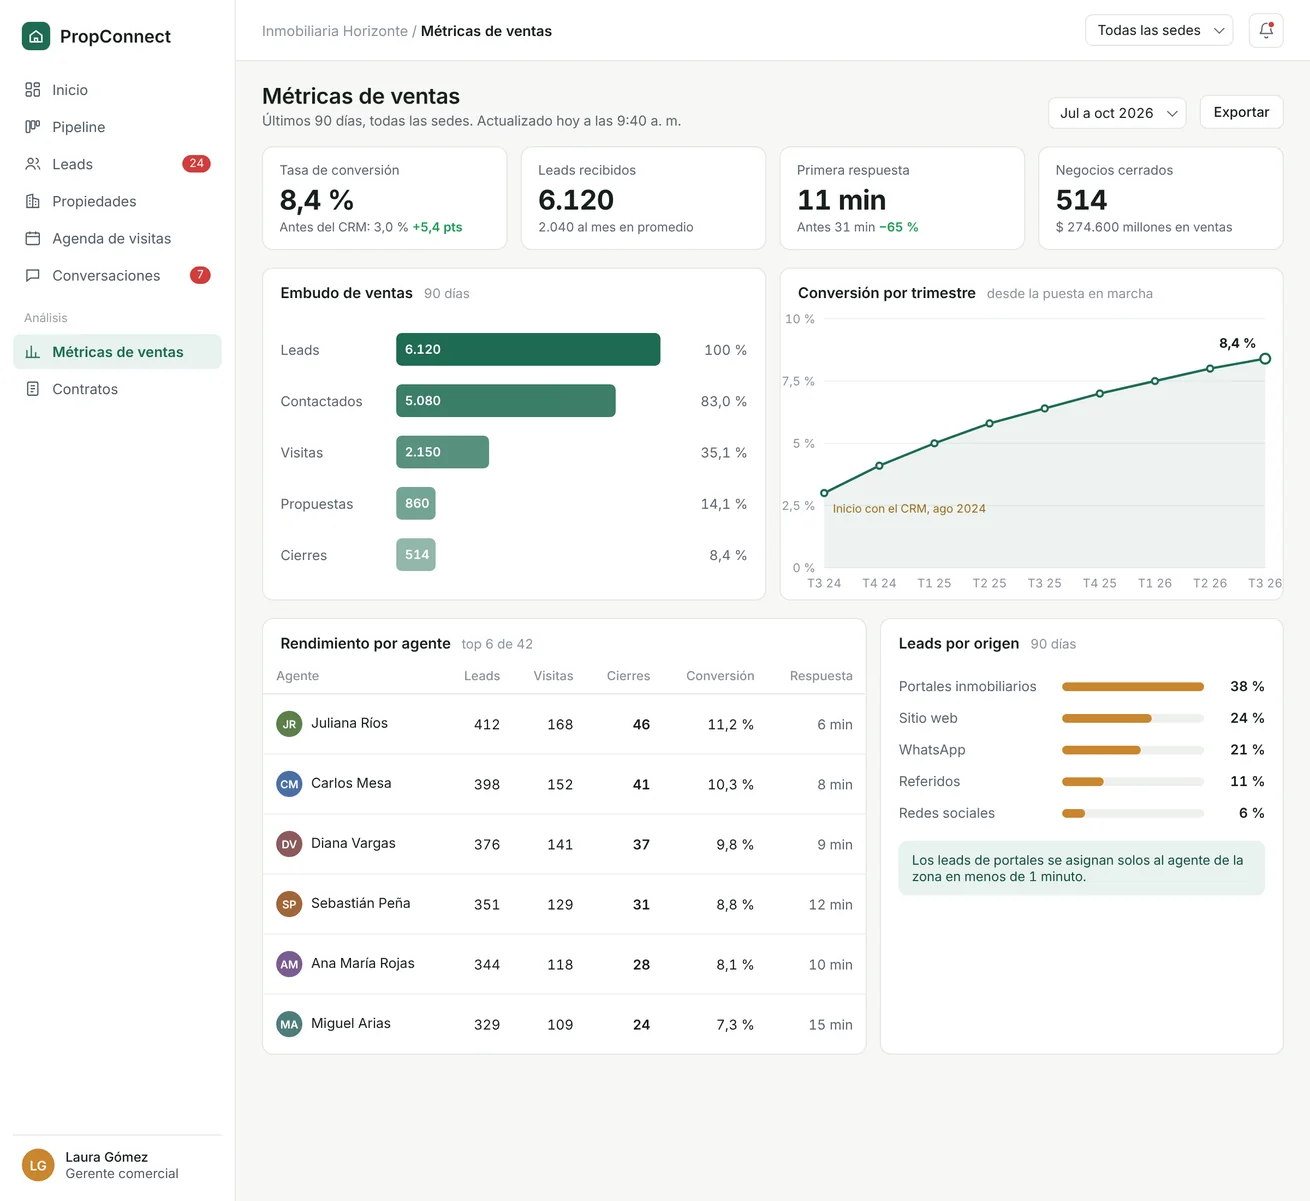Click the Leads recibidos 6.120 card
Screen dimensions: 1310x1201
point(643,198)
